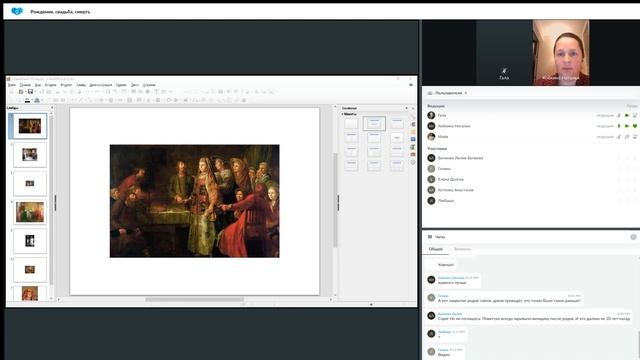The height and width of the screenshot is (360, 640).
Task: Click Гала's avatar in presenters list
Action: pyautogui.click(x=431, y=116)
